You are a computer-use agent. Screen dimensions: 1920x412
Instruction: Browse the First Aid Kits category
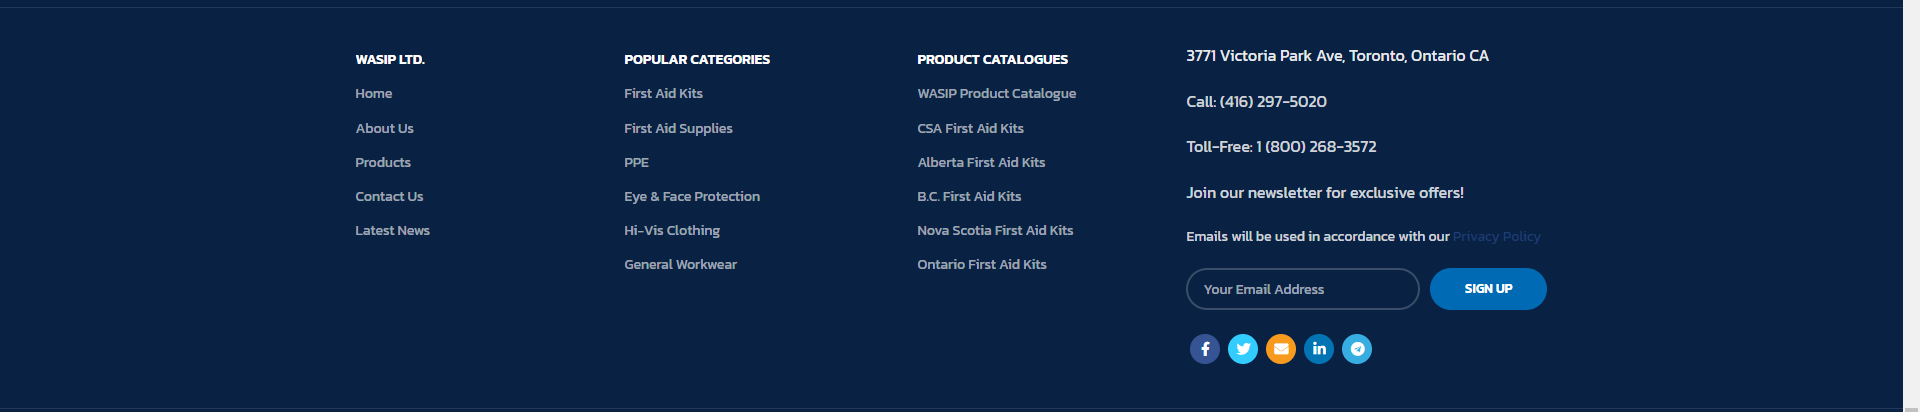pyautogui.click(x=663, y=94)
